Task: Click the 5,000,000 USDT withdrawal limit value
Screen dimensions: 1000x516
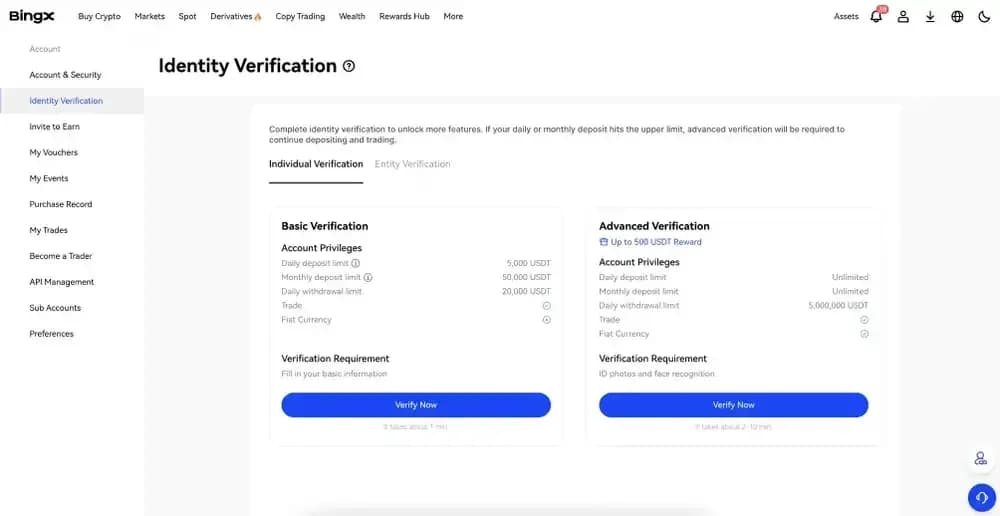Action: [x=838, y=306]
